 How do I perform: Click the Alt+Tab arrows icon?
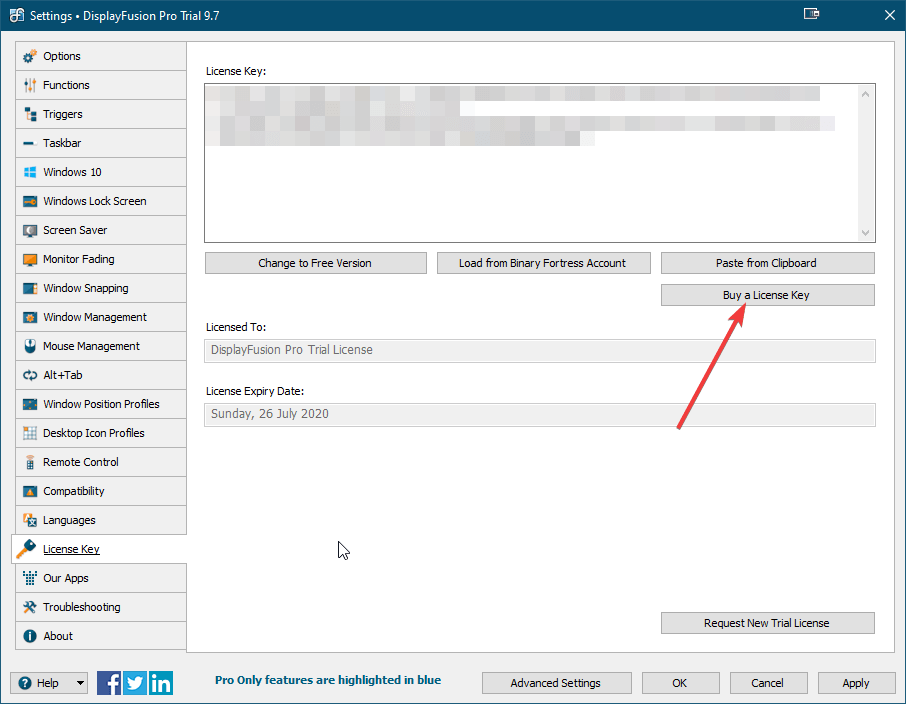[x=30, y=375]
